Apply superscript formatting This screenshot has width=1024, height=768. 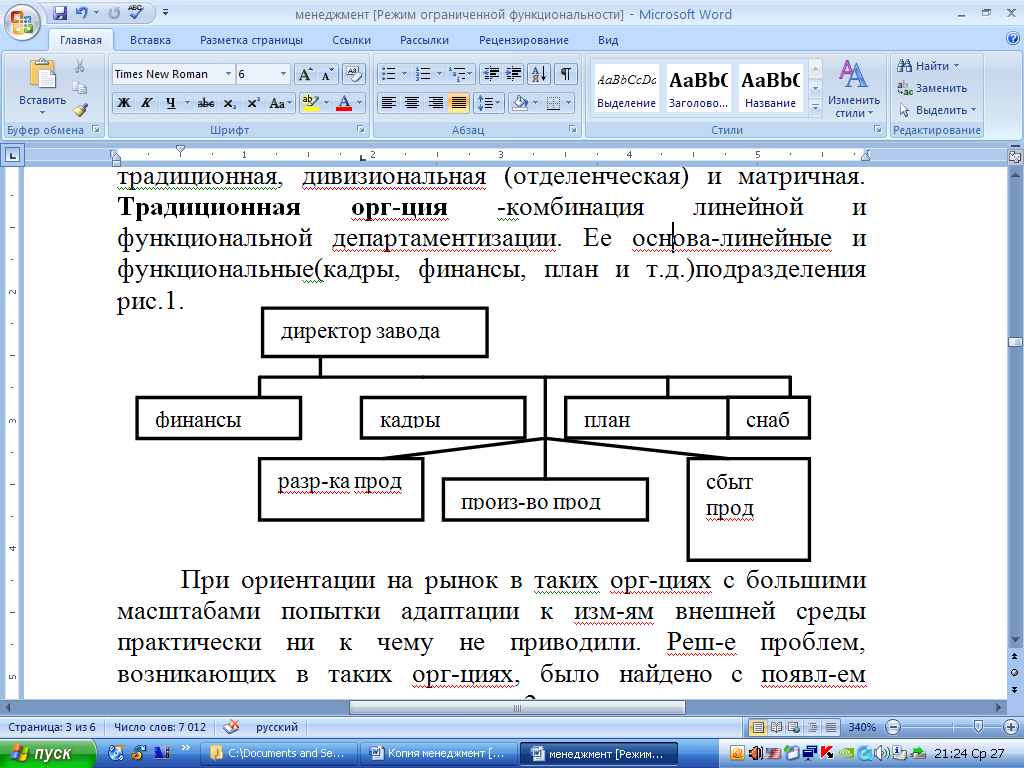coord(253,103)
